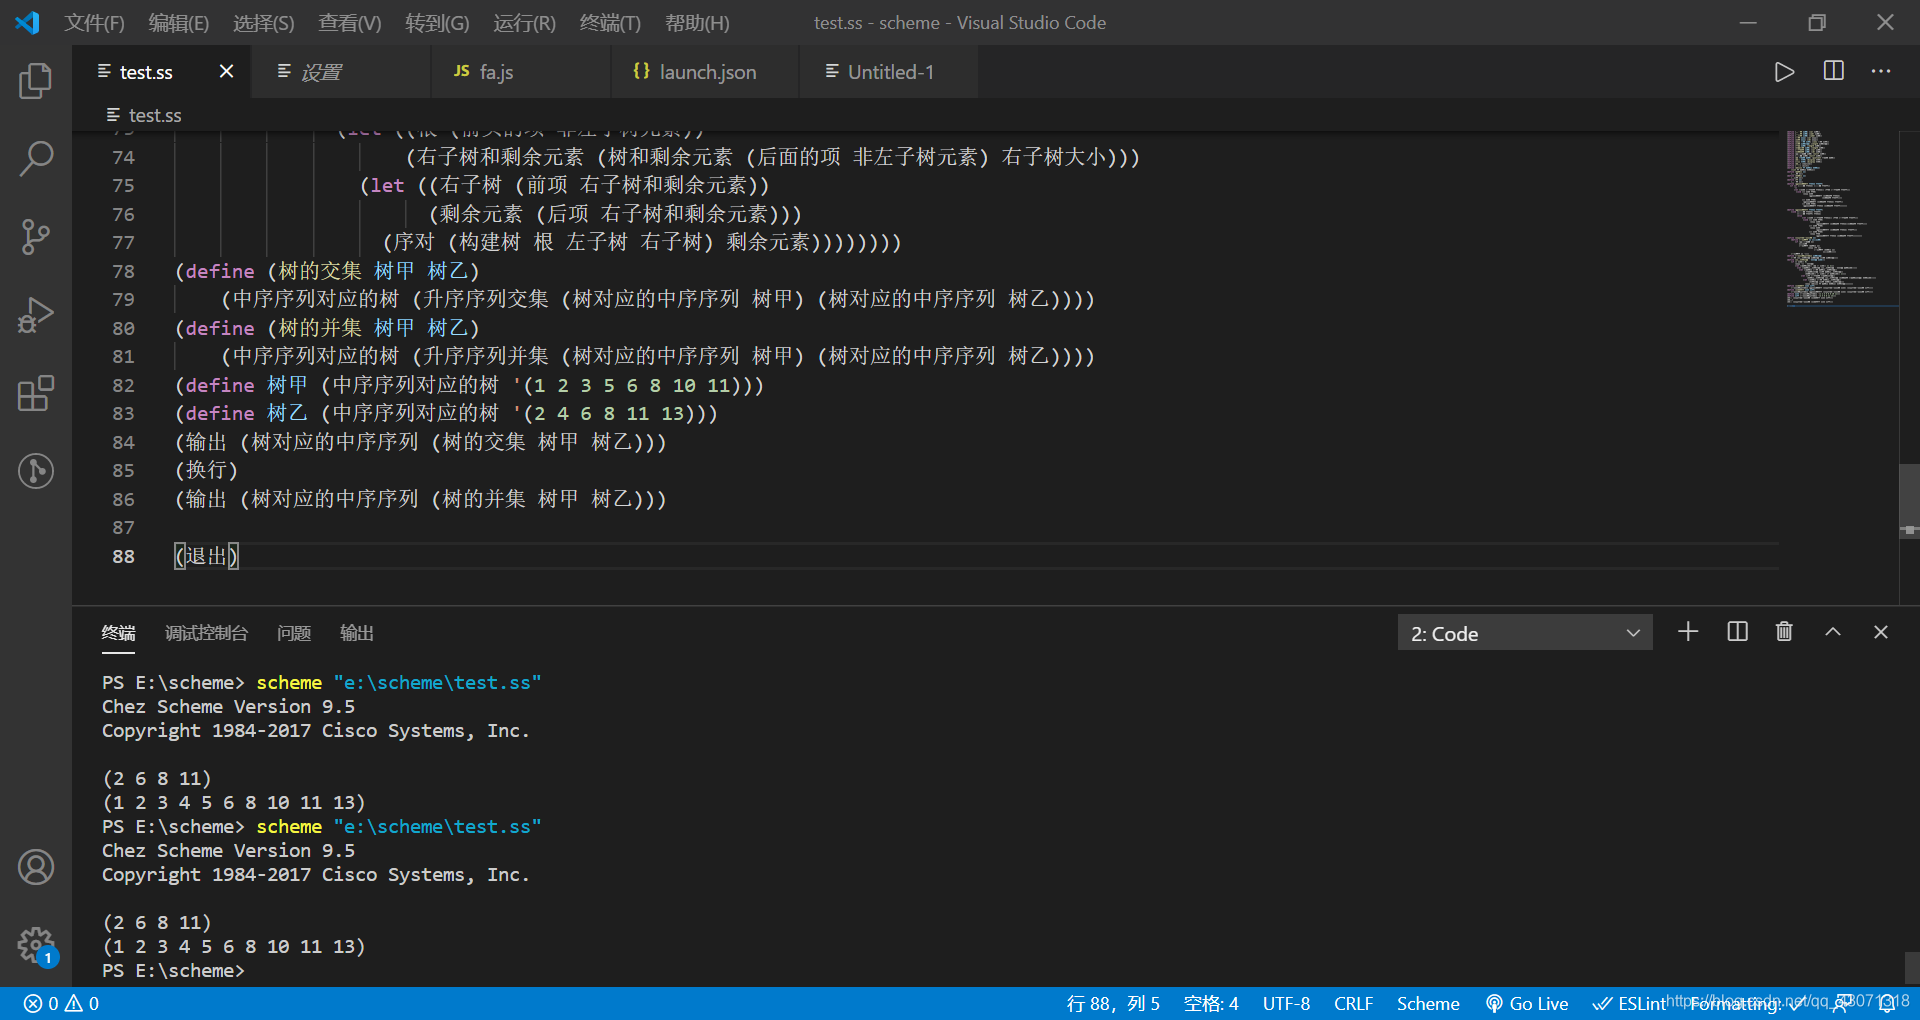Switch to the Untitled-1 tab
The height and width of the screenshot is (1020, 1920).
[890, 72]
